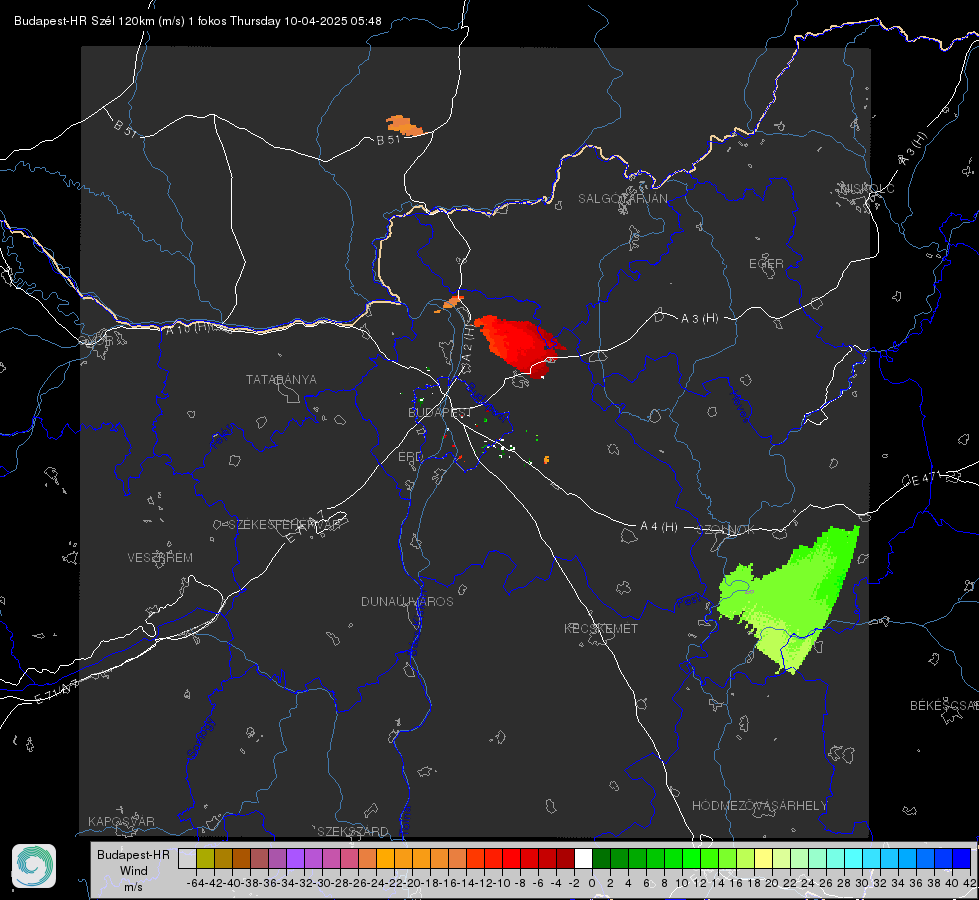This screenshot has height=900, width=979.
Task: Click the title text with date 10-04-2025 05:48
Action: point(197,21)
